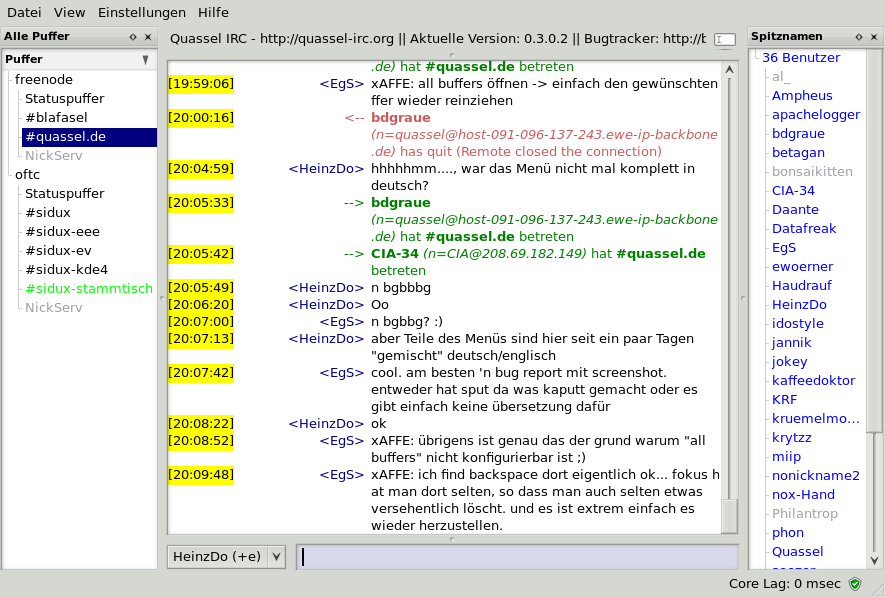
Task: Select nonickname2 in the nick list
Action: pyautogui.click(x=816, y=476)
